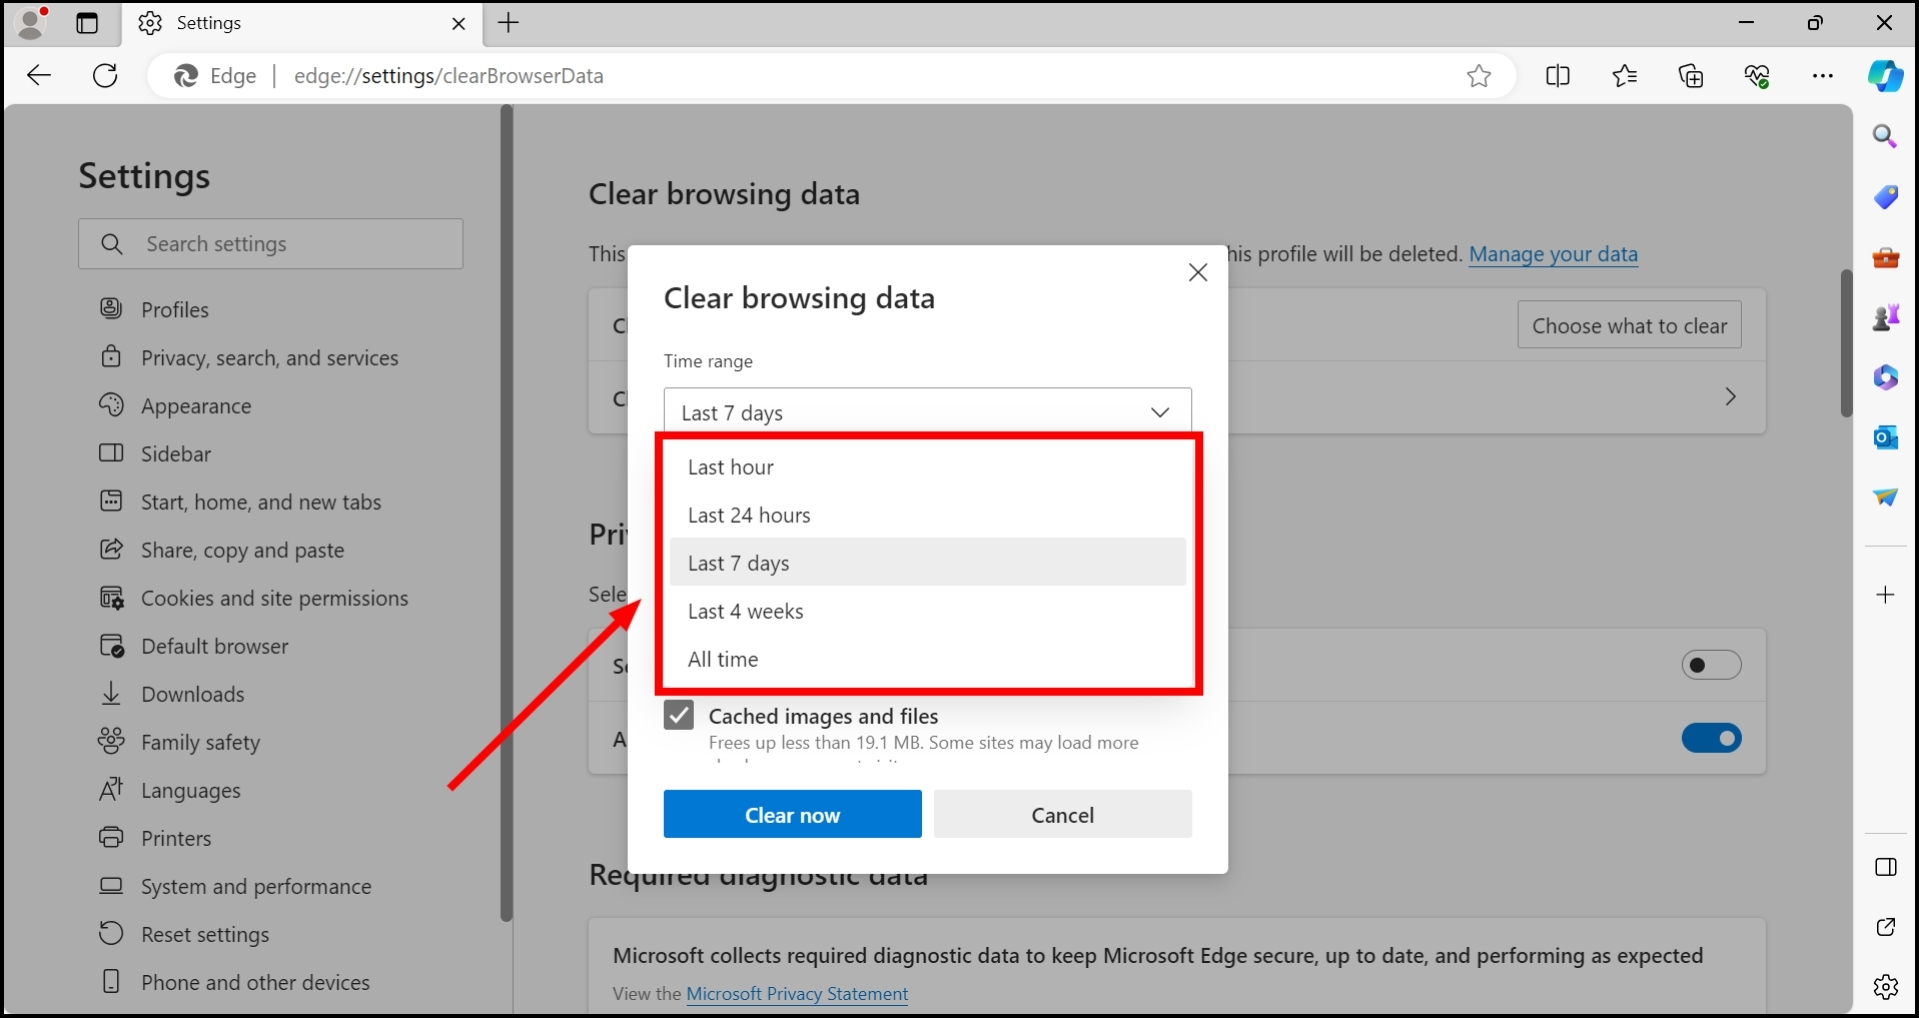Image resolution: width=1919 pixels, height=1020 pixels.
Task: Open the Favorites star-list icon
Action: pyautogui.click(x=1625, y=76)
